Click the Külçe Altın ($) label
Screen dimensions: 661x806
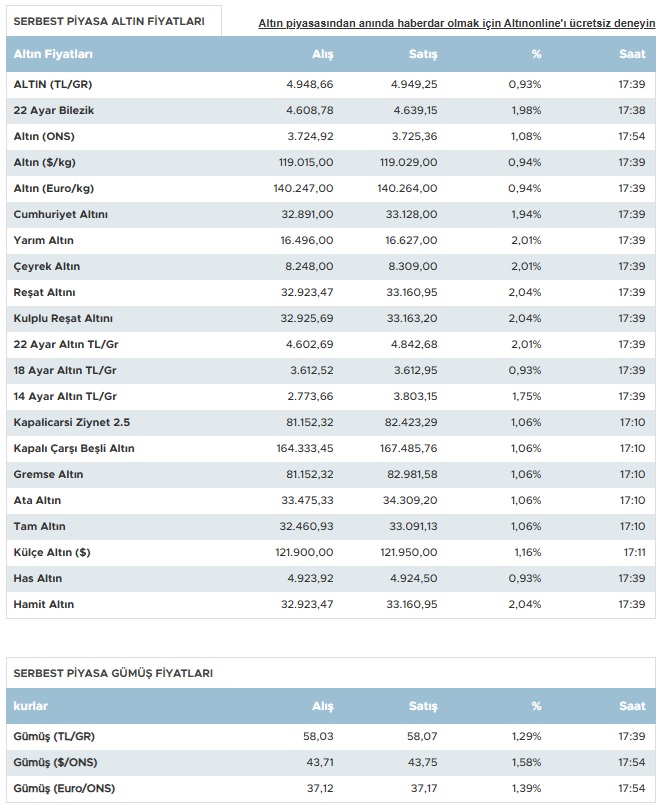pyautogui.click(x=51, y=553)
